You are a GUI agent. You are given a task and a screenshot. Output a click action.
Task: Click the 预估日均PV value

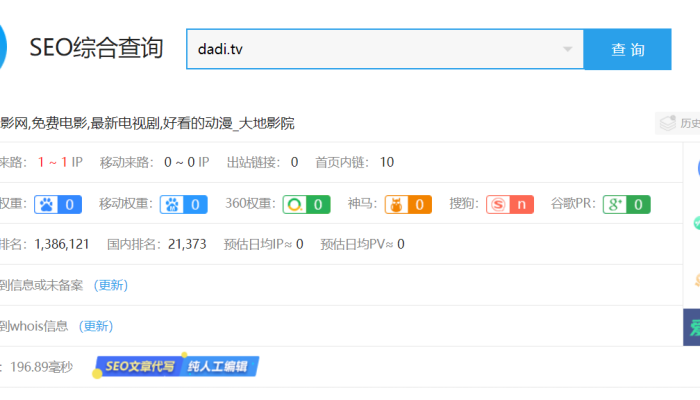point(401,244)
